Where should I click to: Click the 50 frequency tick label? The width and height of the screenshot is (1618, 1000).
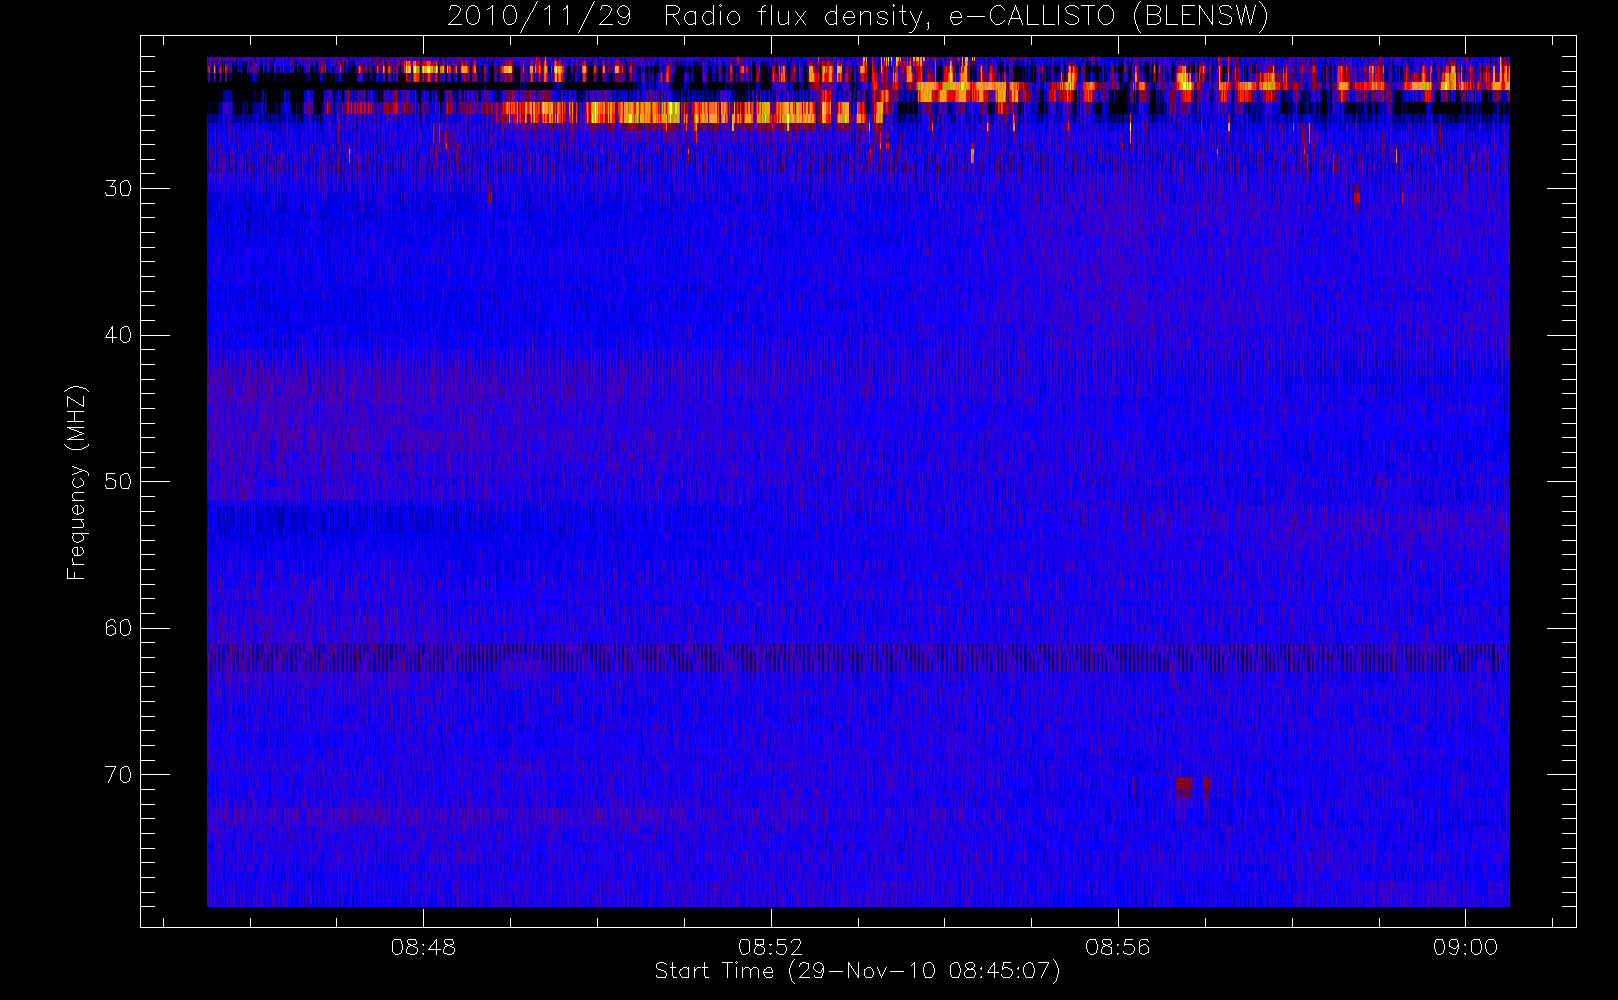[x=118, y=482]
